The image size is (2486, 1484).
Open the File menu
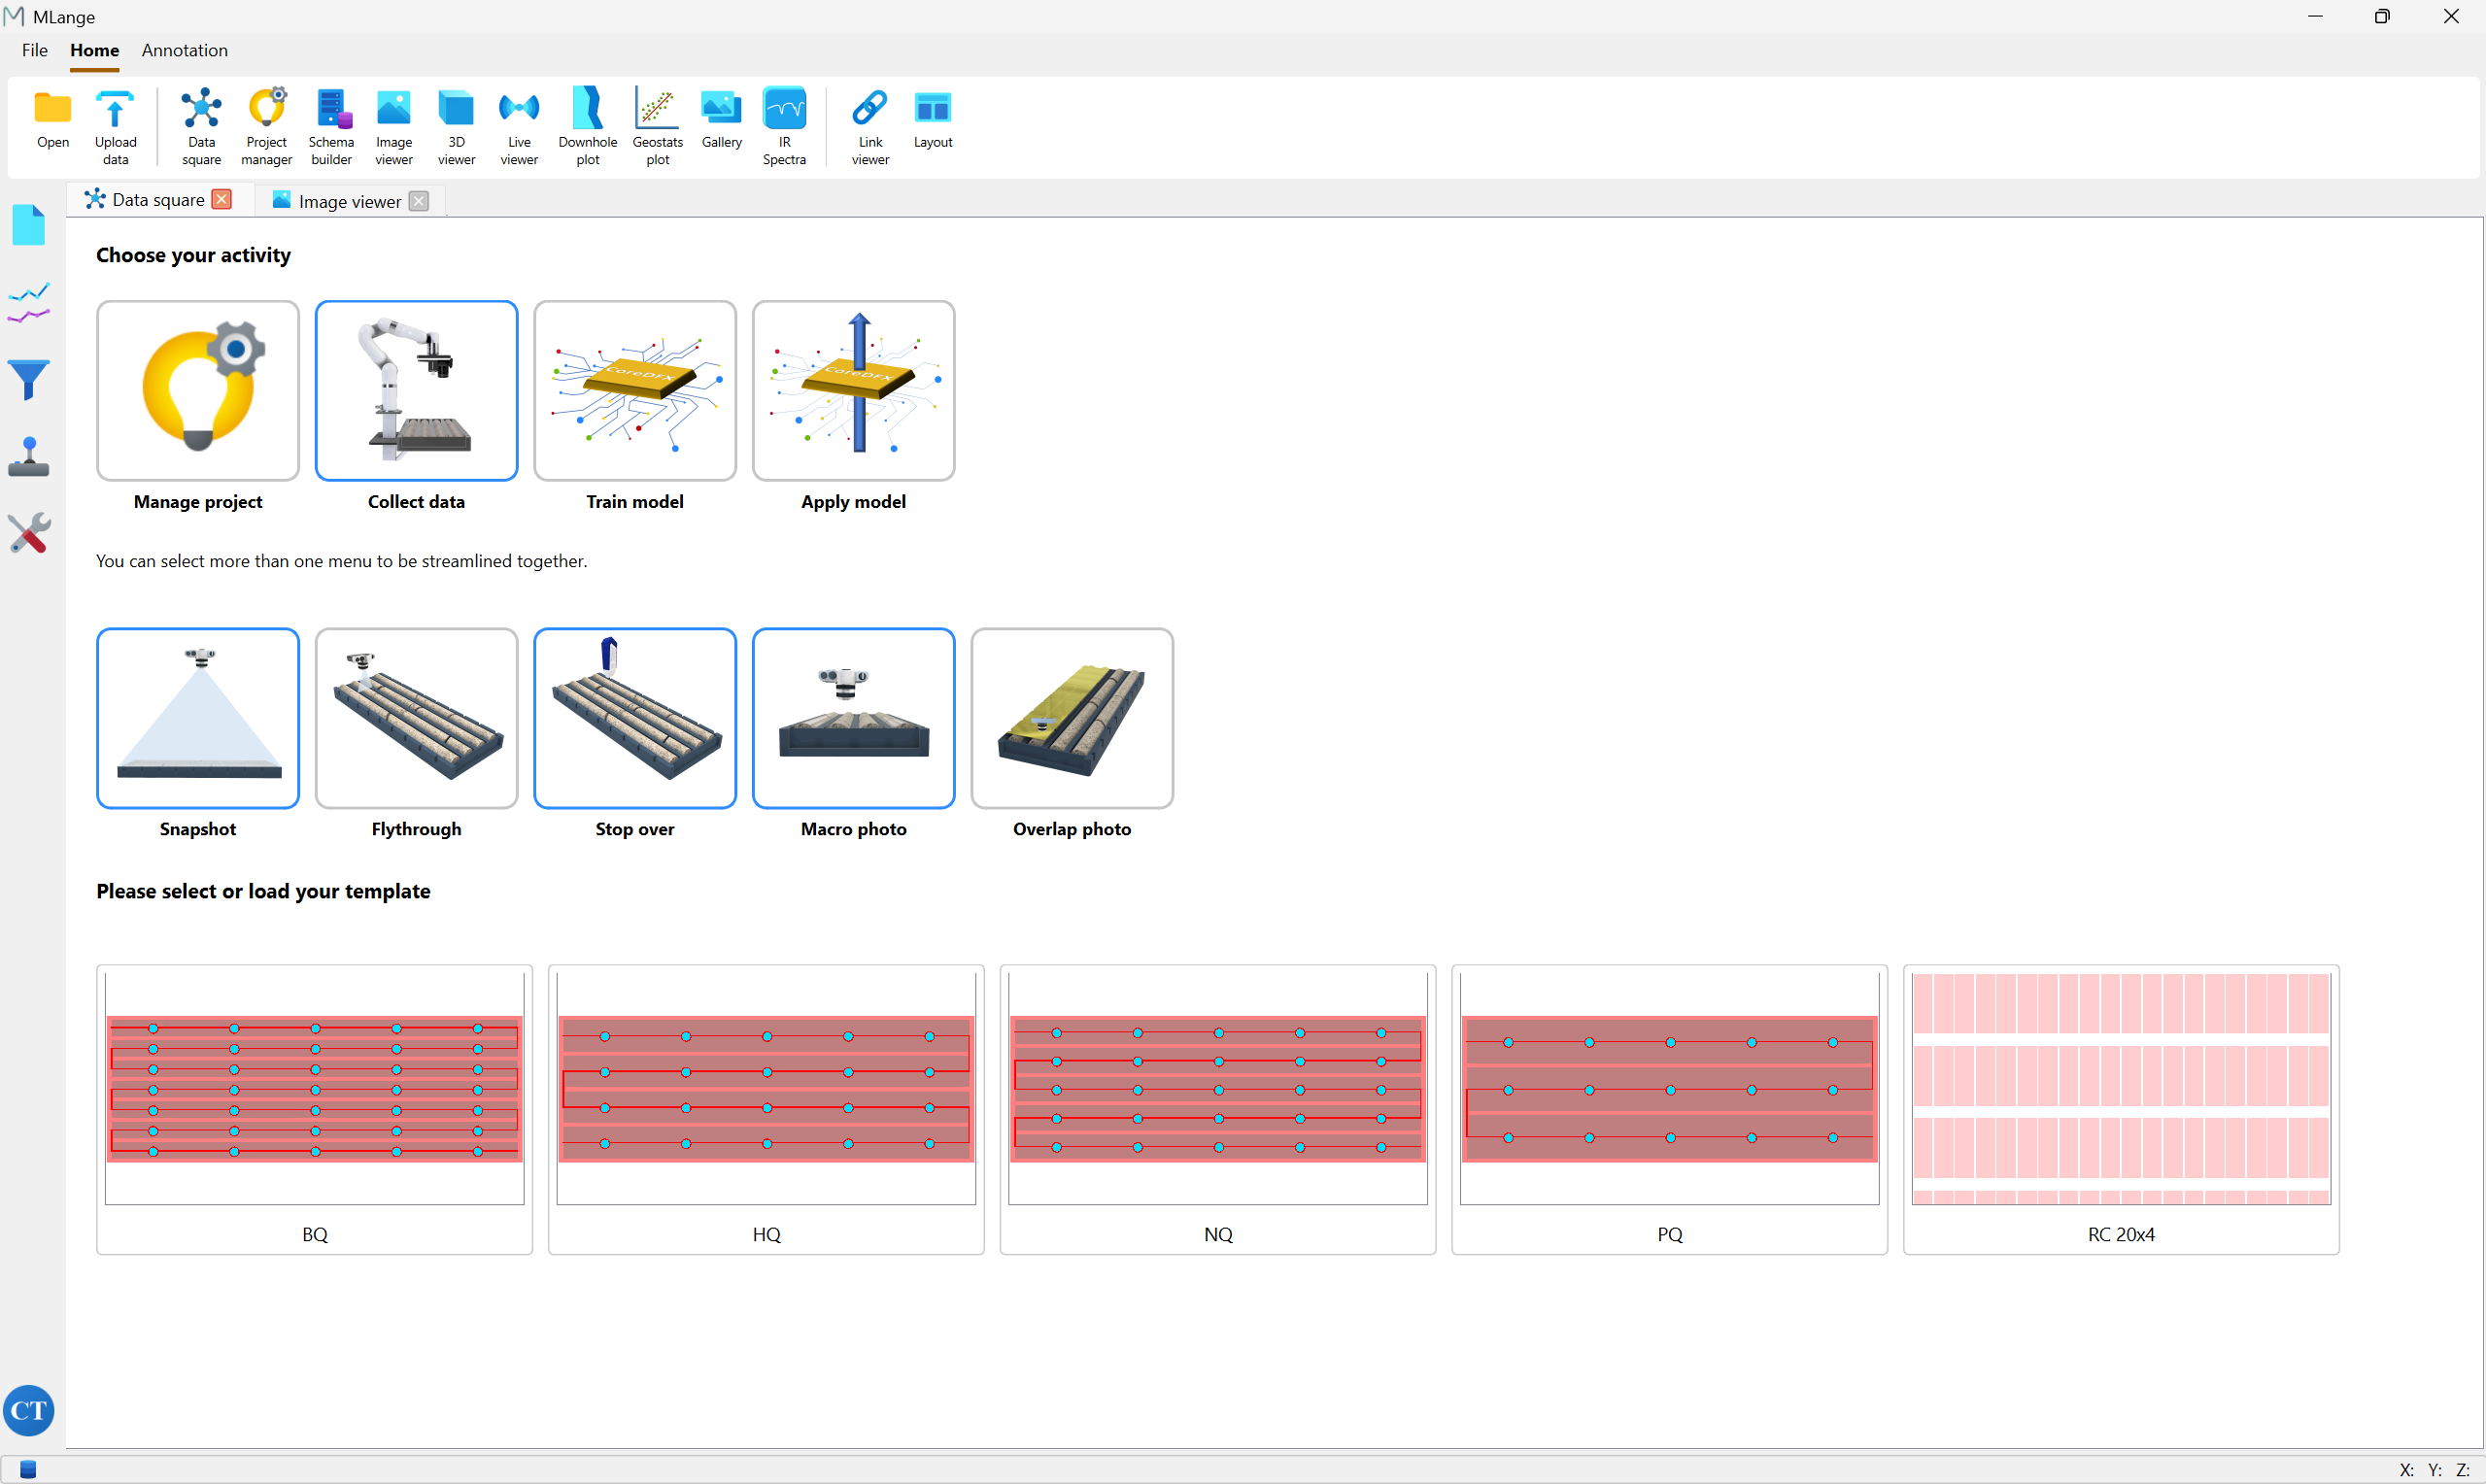click(34, 50)
